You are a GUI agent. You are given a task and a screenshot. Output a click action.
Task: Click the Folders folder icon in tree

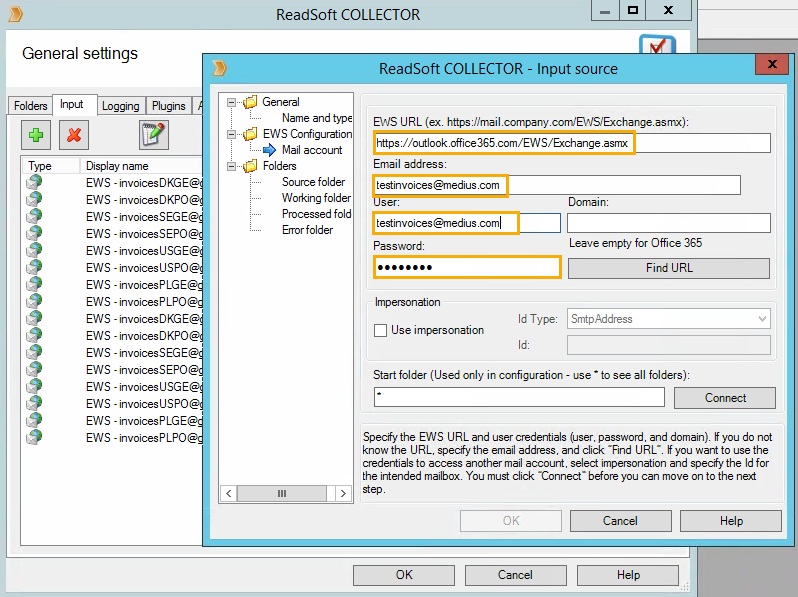point(250,166)
